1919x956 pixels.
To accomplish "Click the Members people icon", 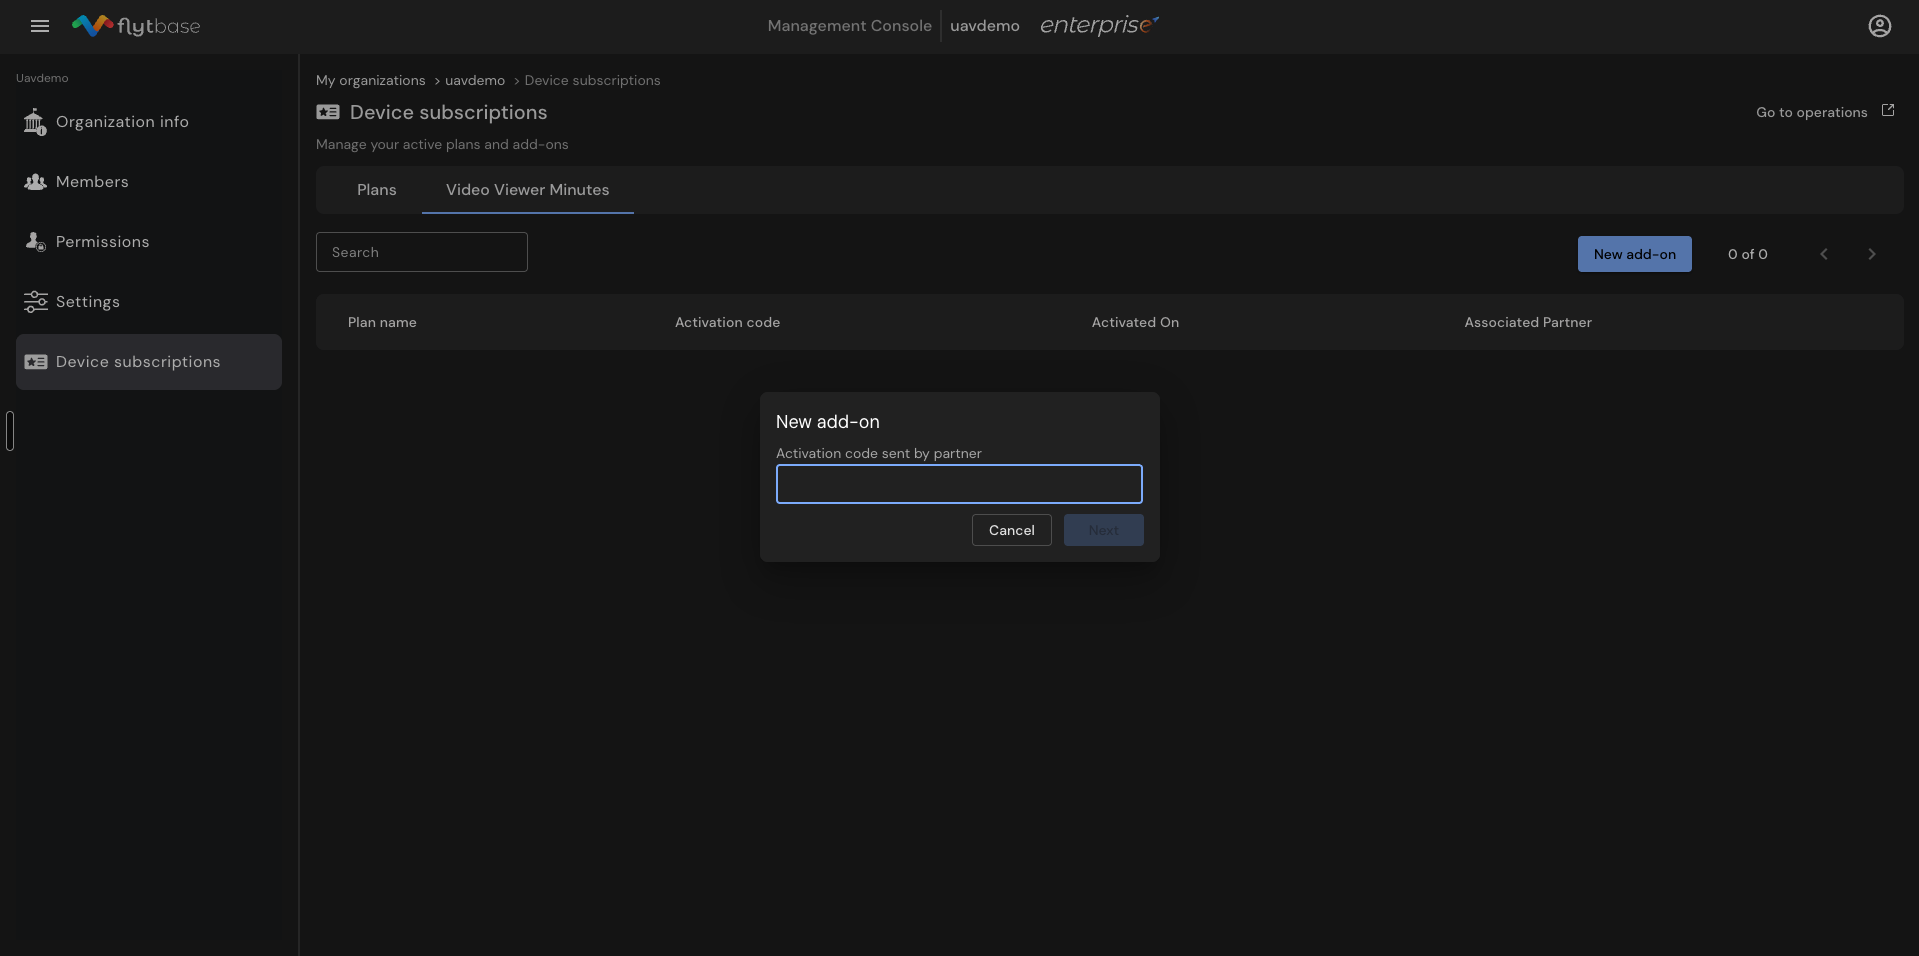I will 35,182.
